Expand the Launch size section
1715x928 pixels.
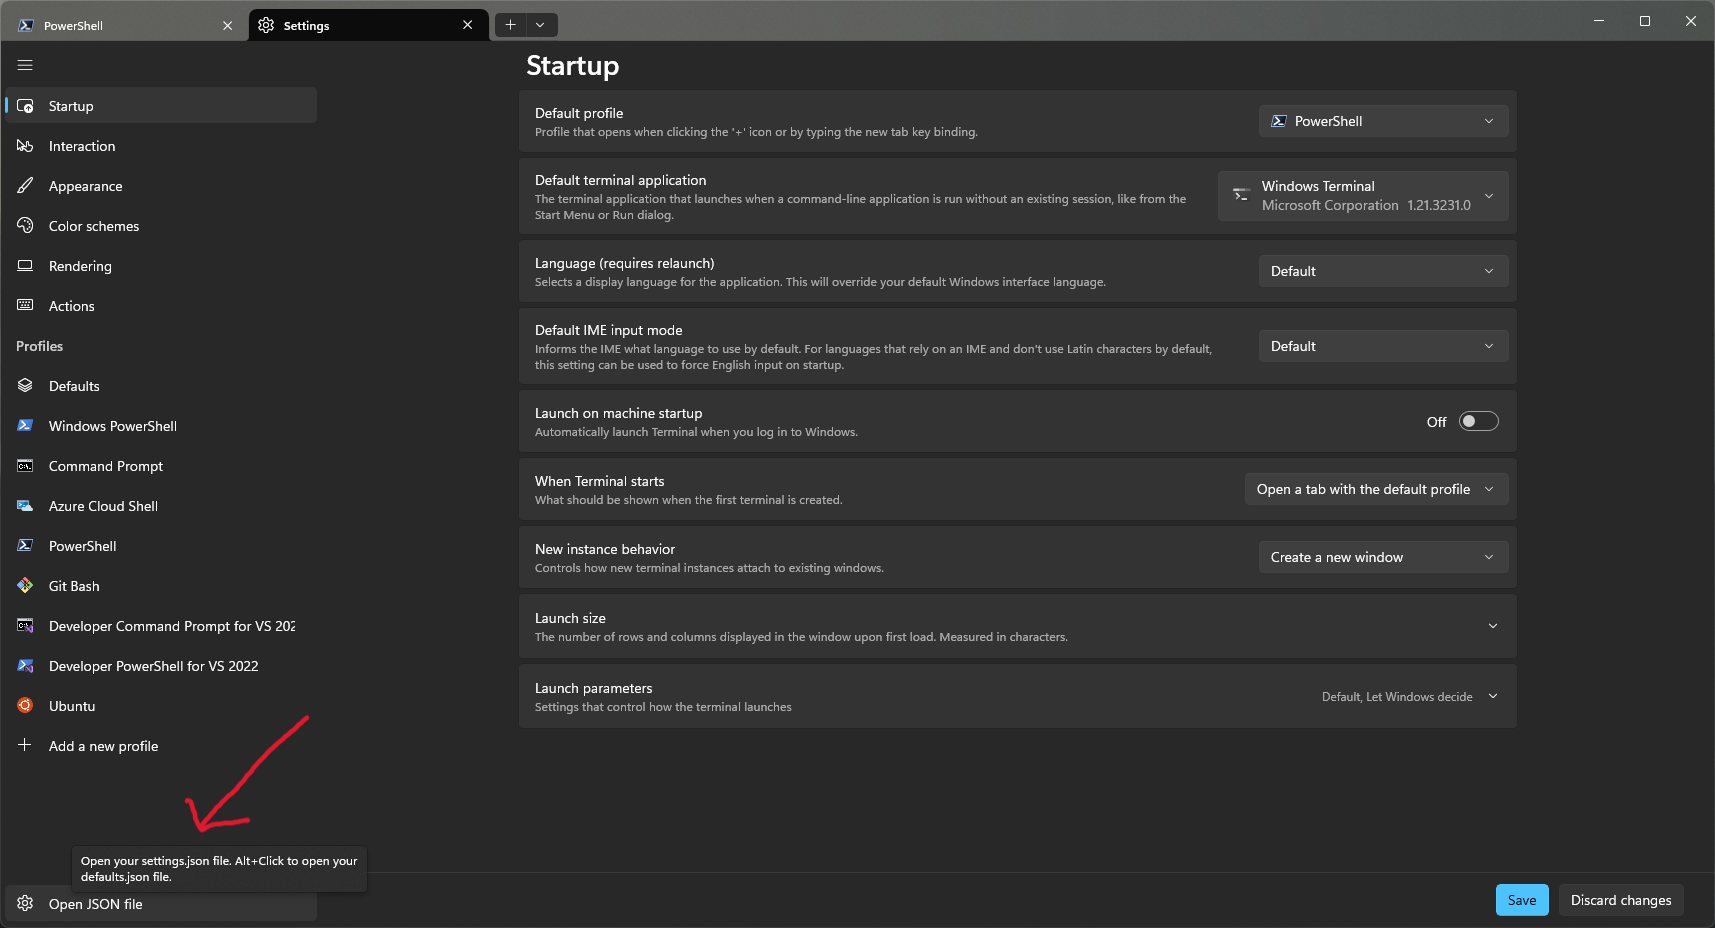1493,626
